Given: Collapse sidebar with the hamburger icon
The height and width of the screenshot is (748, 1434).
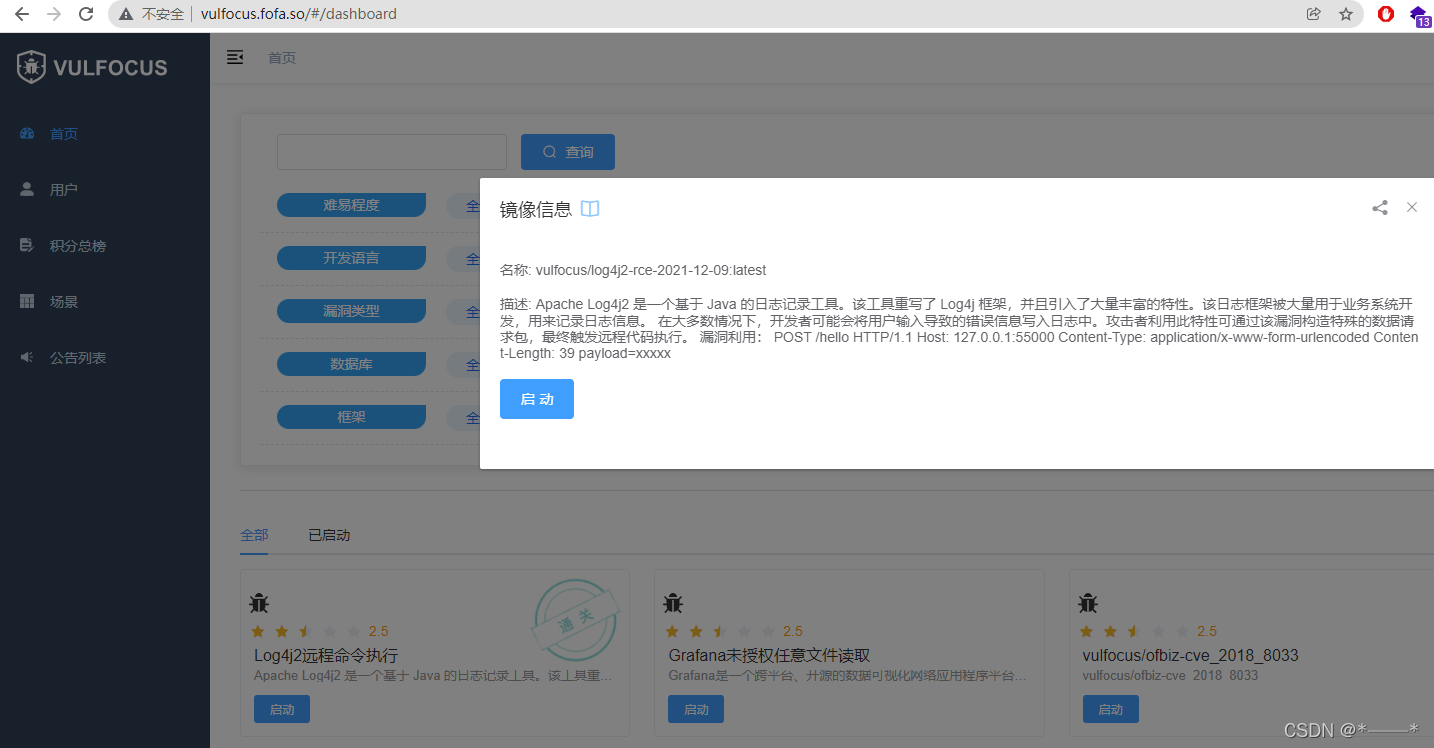Looking at the screenshot, I should [x=235, y=57].
